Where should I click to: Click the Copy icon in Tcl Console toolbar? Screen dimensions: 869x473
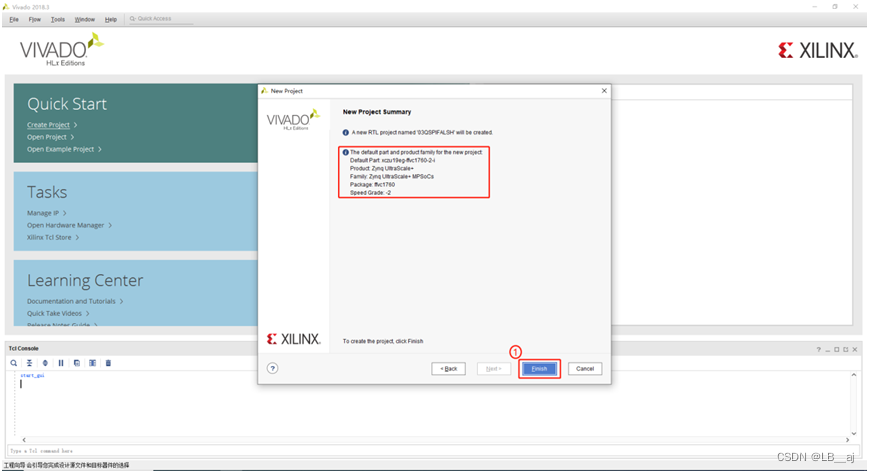click(x=76, y=363)
